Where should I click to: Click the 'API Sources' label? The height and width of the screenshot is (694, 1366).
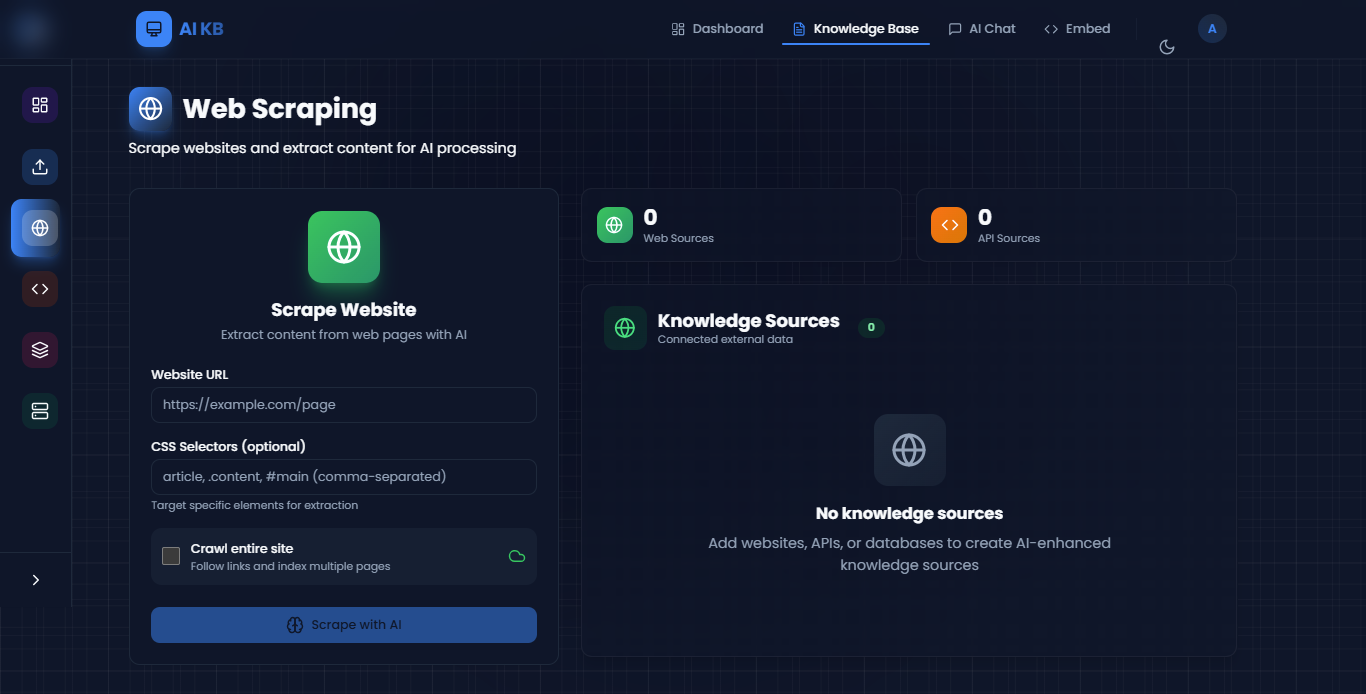1009,238
